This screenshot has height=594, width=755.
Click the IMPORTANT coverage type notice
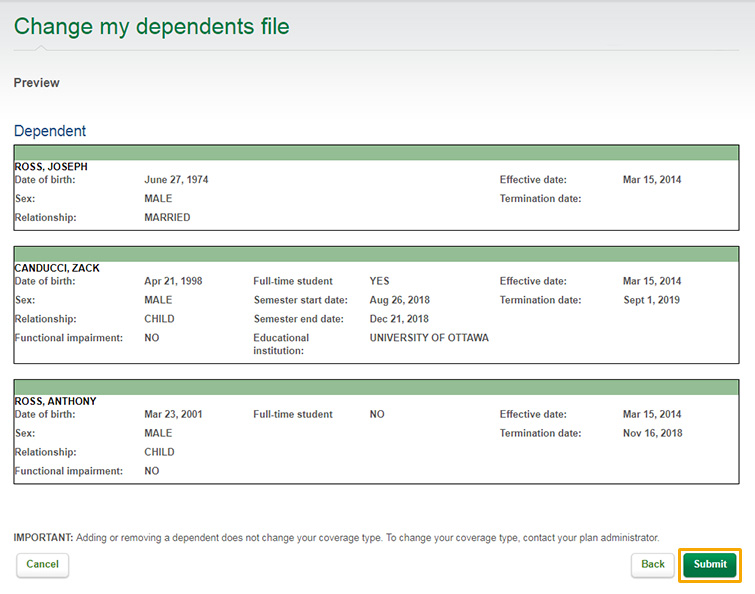coord(336,538)
